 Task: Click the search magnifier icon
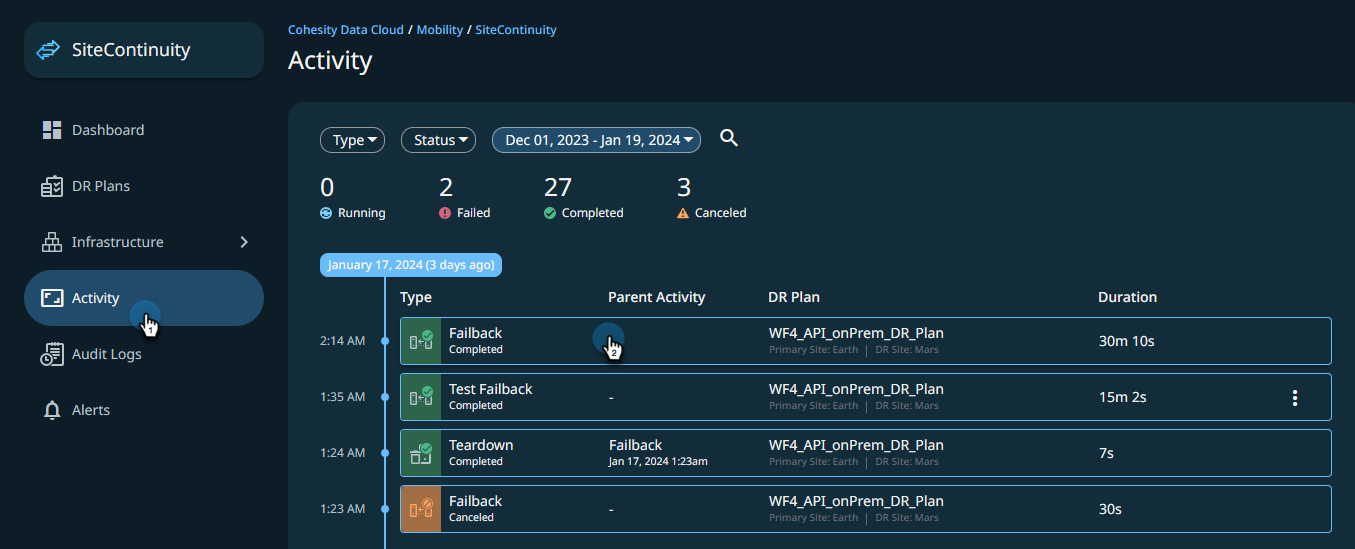click(x=729, y=139)
